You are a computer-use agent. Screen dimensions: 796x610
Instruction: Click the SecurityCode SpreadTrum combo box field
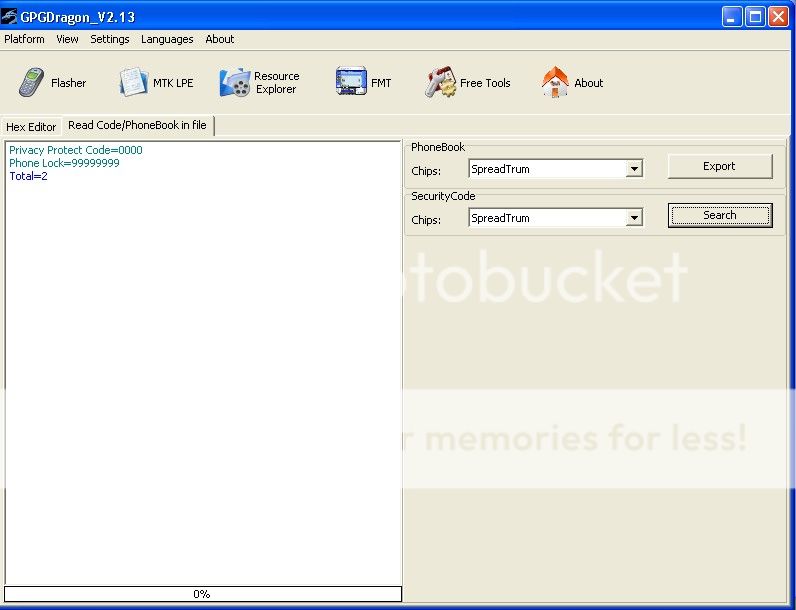[x=555, y=218]
